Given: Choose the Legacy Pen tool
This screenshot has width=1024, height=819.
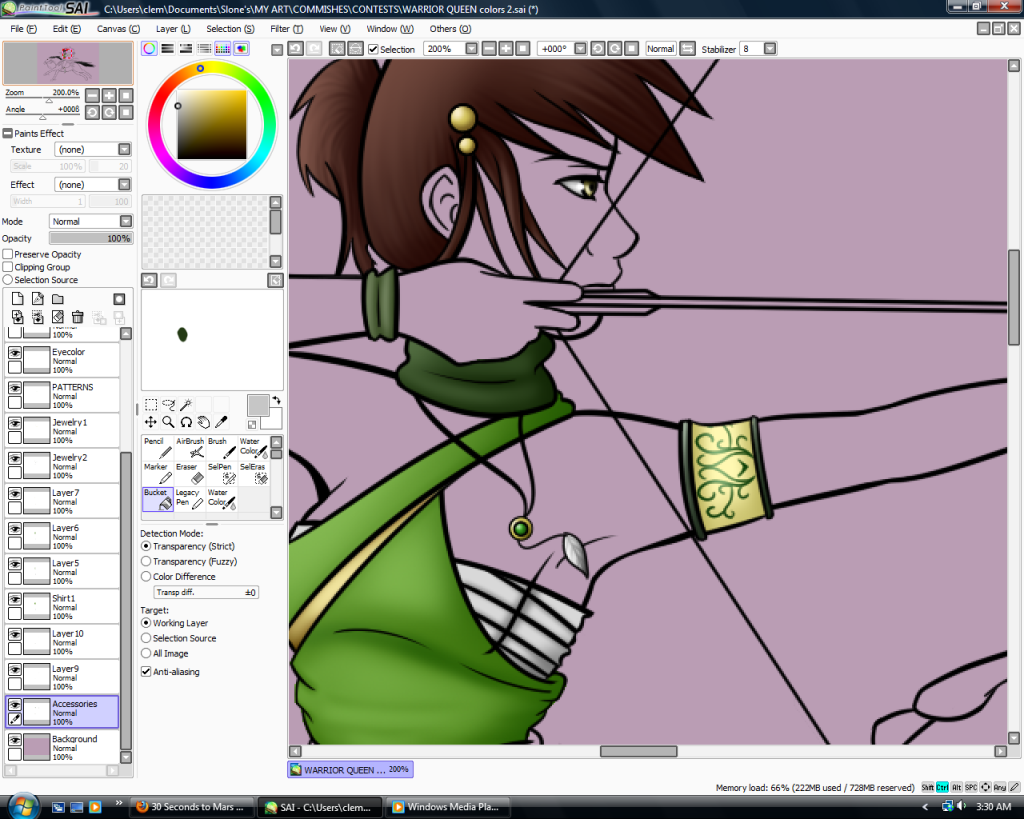Looking at the screenshot, I should tap(189, 499).
